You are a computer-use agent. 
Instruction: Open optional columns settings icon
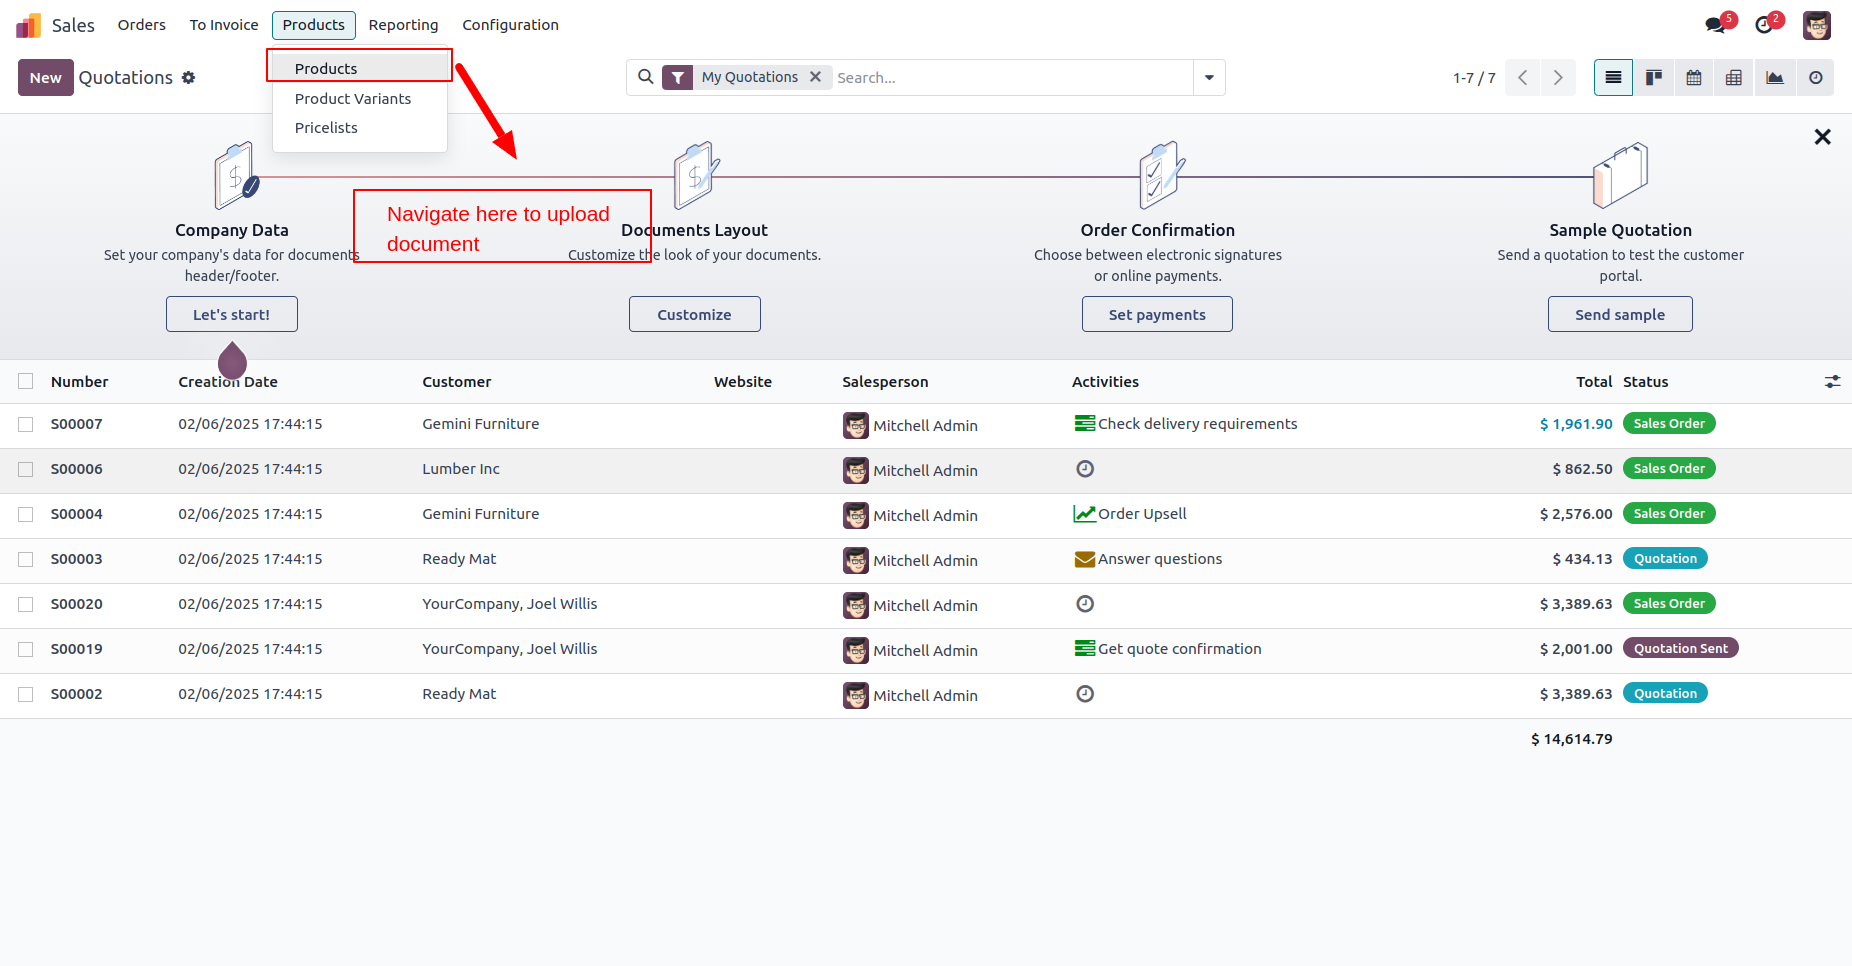[x=1832, y=382]
